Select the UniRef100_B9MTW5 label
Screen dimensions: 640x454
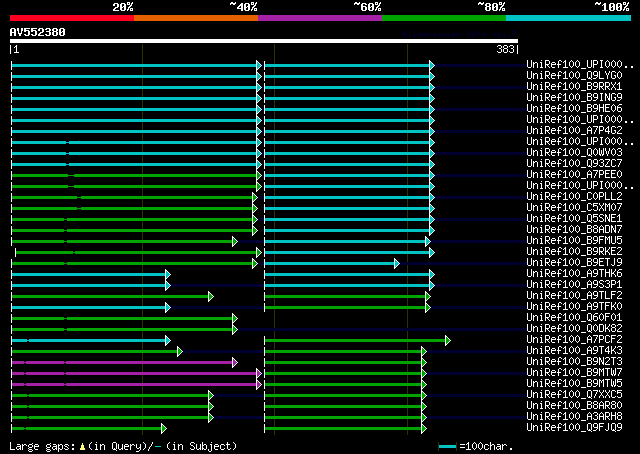pos(574,384)
